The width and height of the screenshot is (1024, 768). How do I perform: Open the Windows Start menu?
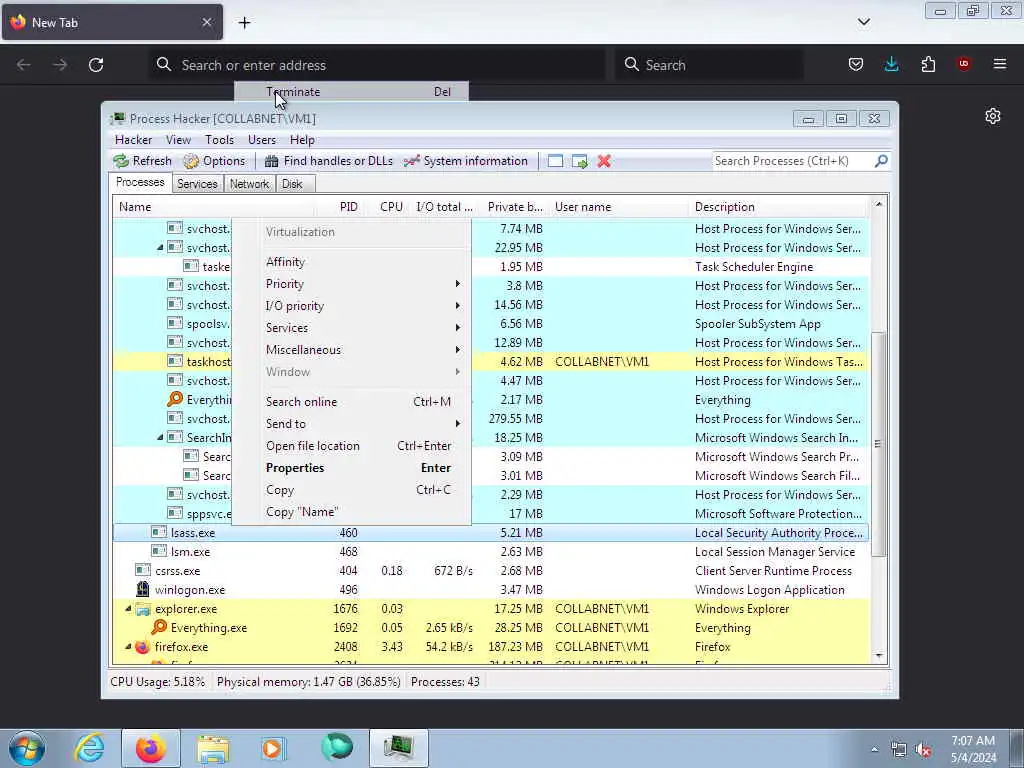[27, 748]
